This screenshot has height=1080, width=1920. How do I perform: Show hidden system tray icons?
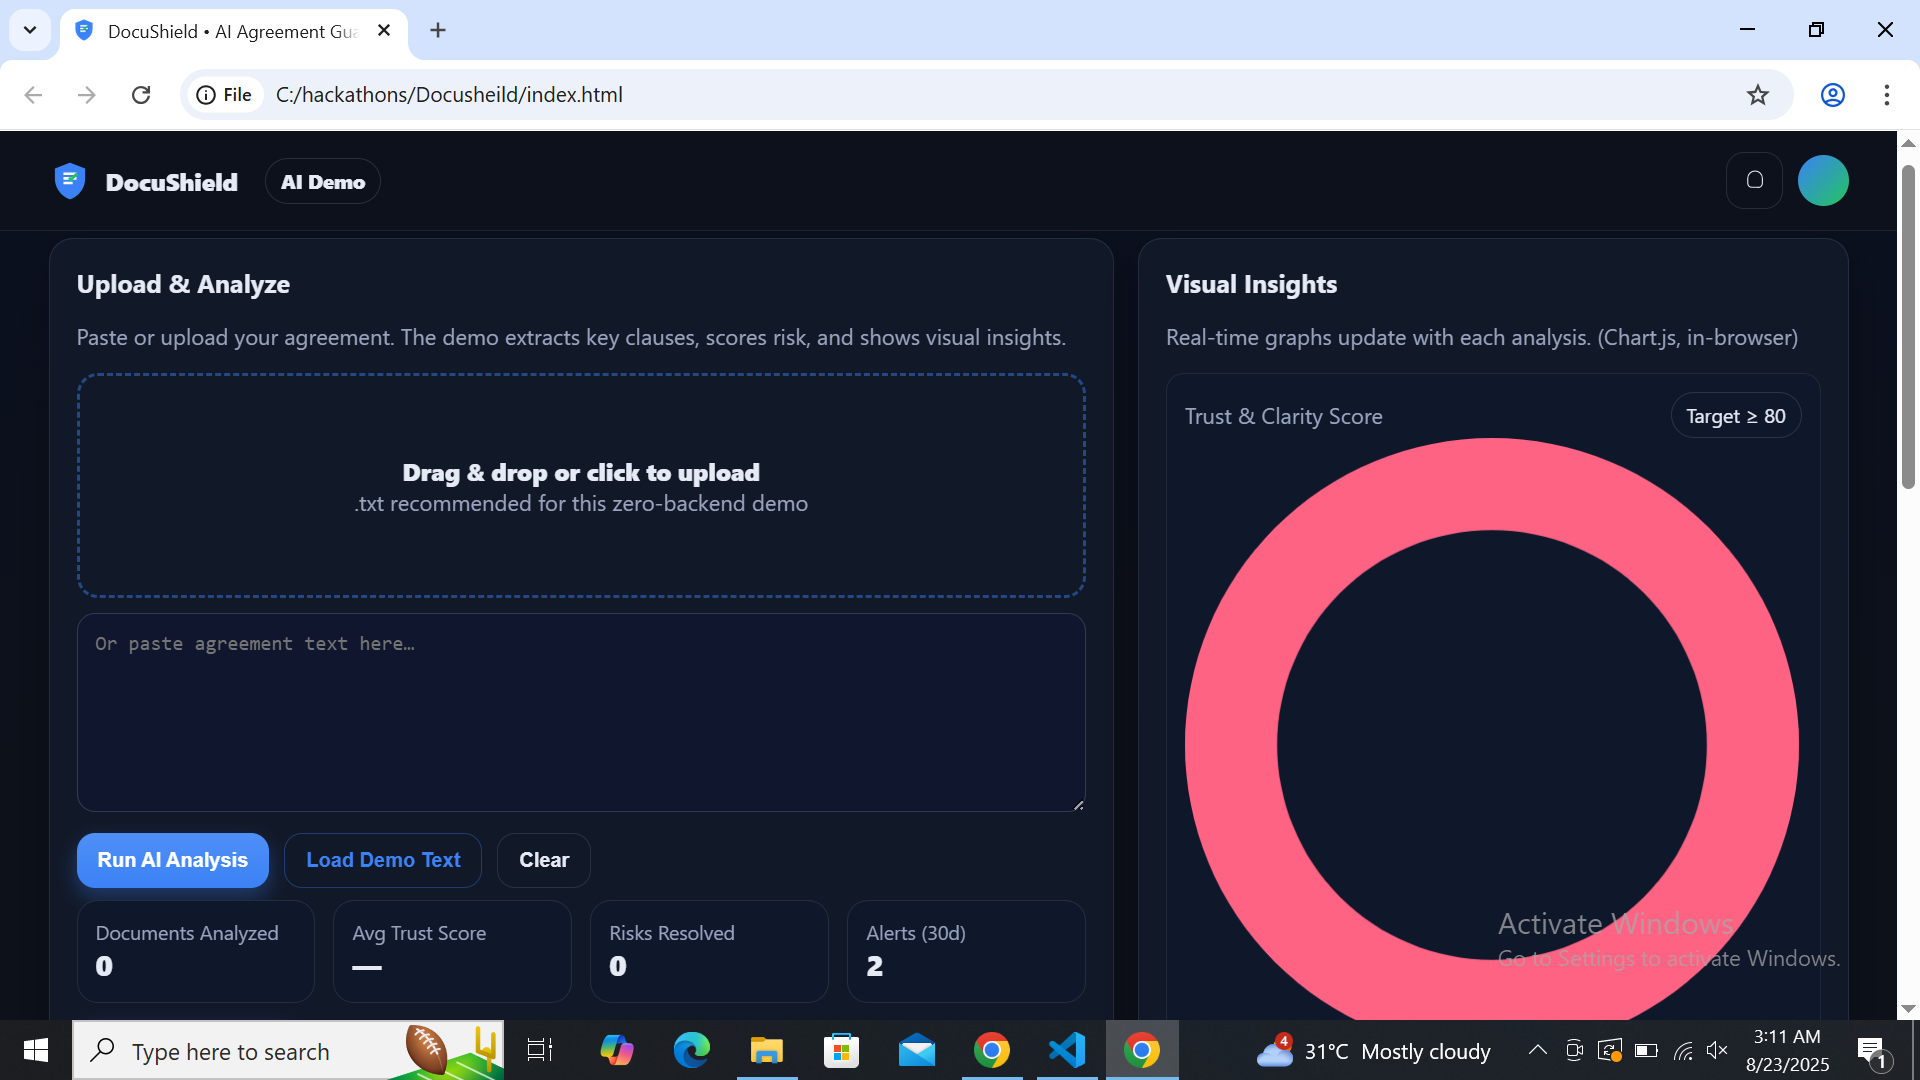(x=1537, y=1050)
